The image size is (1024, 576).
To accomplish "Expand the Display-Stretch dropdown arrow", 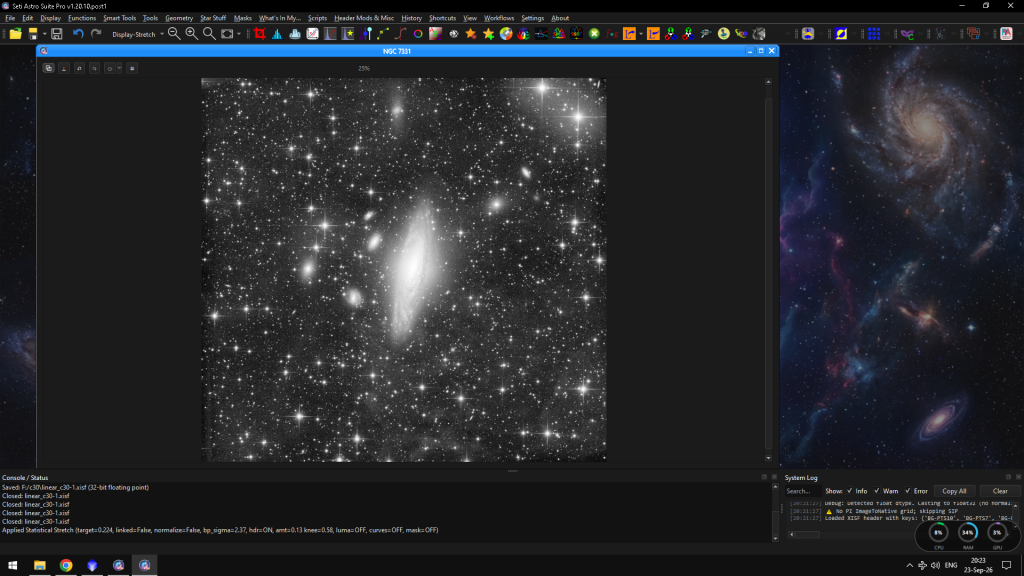I will point(162,34).
